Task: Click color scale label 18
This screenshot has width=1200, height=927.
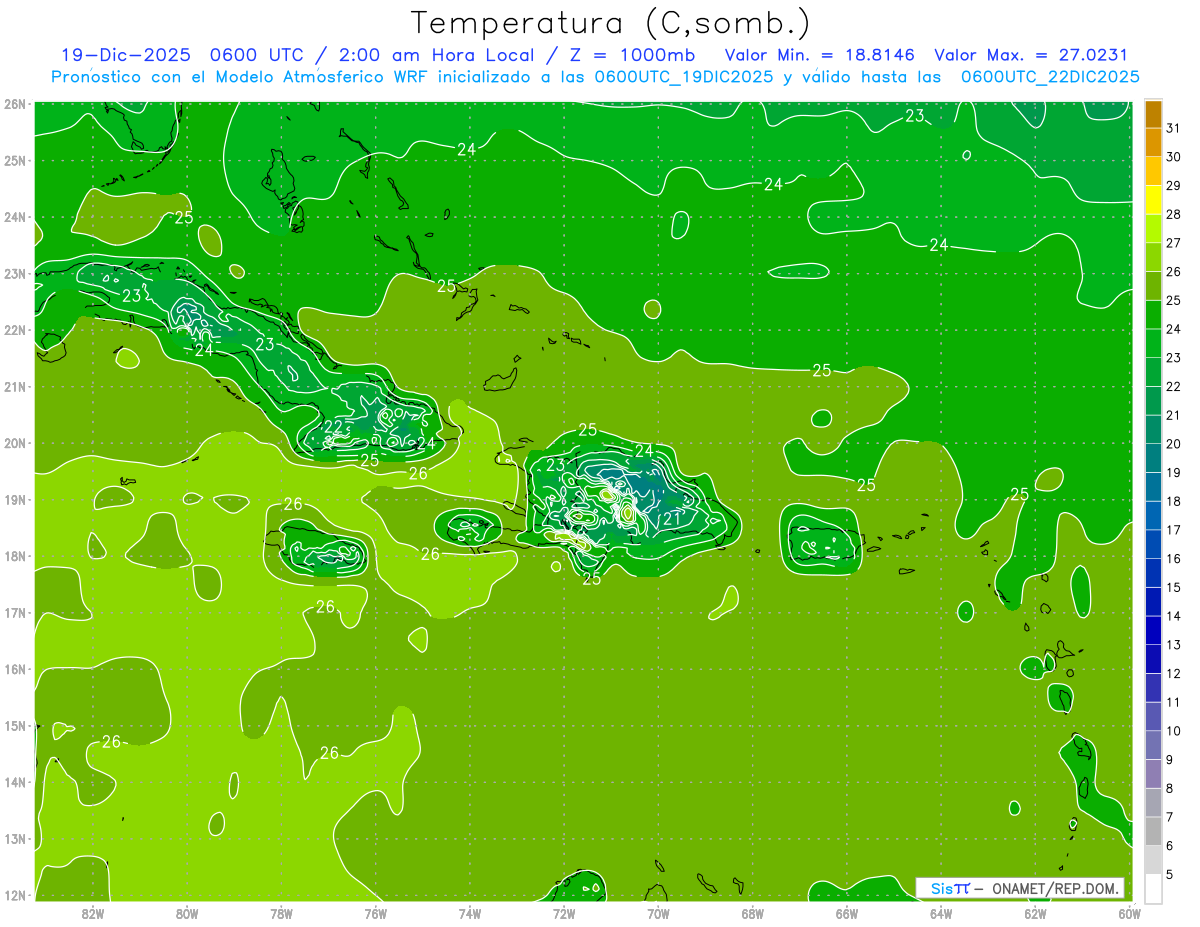Action: click(x=1173, y=501)
